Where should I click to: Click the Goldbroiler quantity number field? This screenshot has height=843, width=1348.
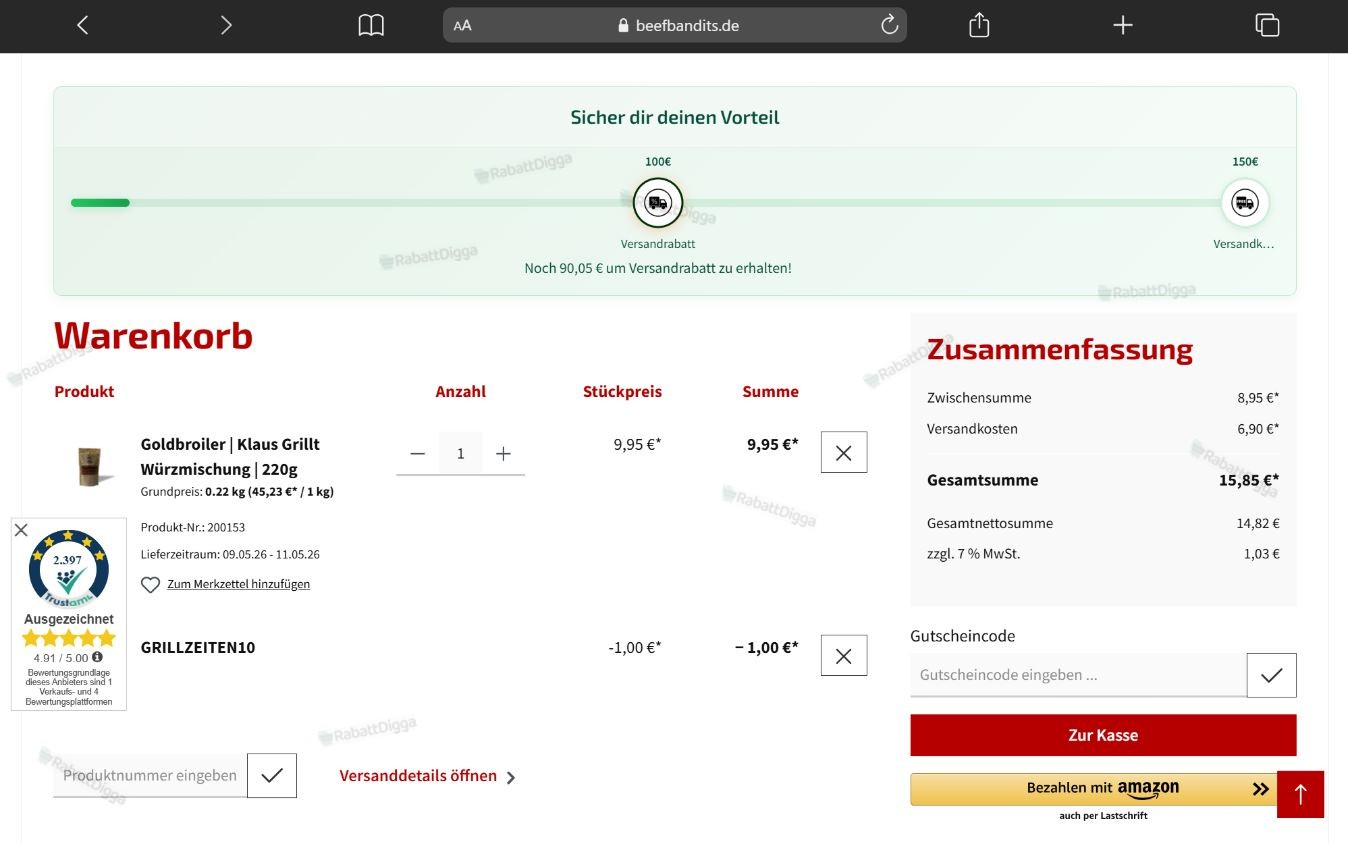[460, 454]
